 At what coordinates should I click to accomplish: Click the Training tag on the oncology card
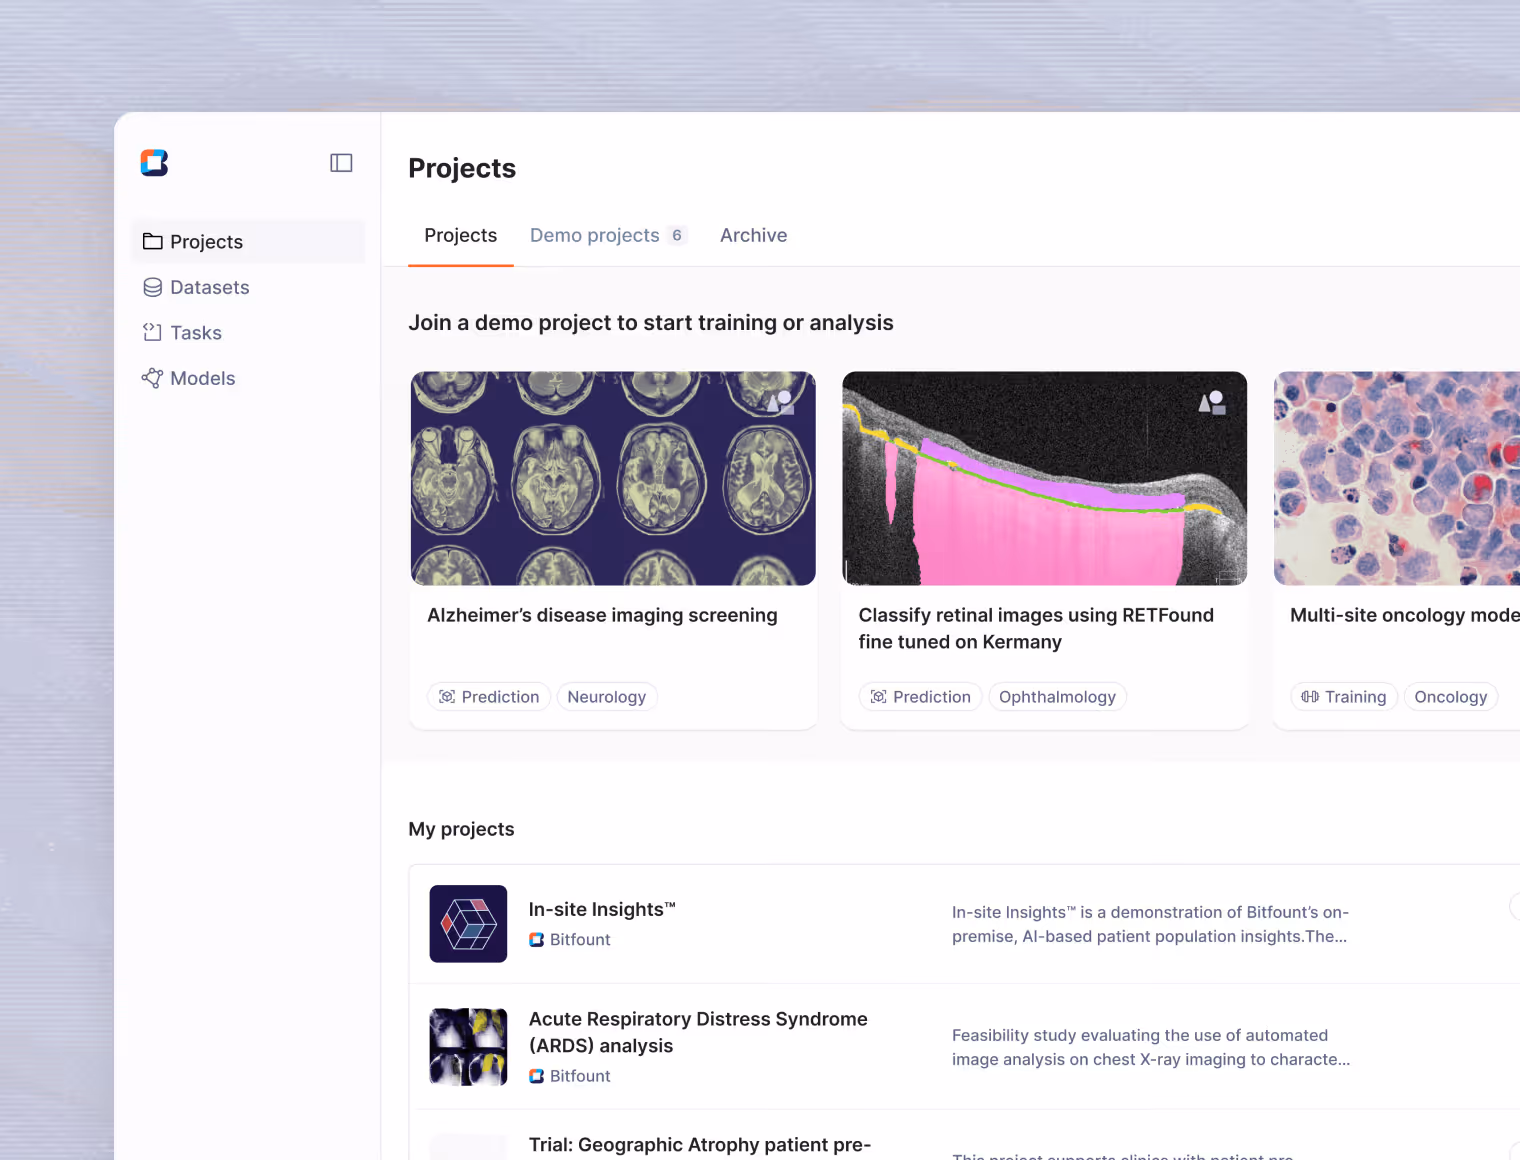[1344, 697]
